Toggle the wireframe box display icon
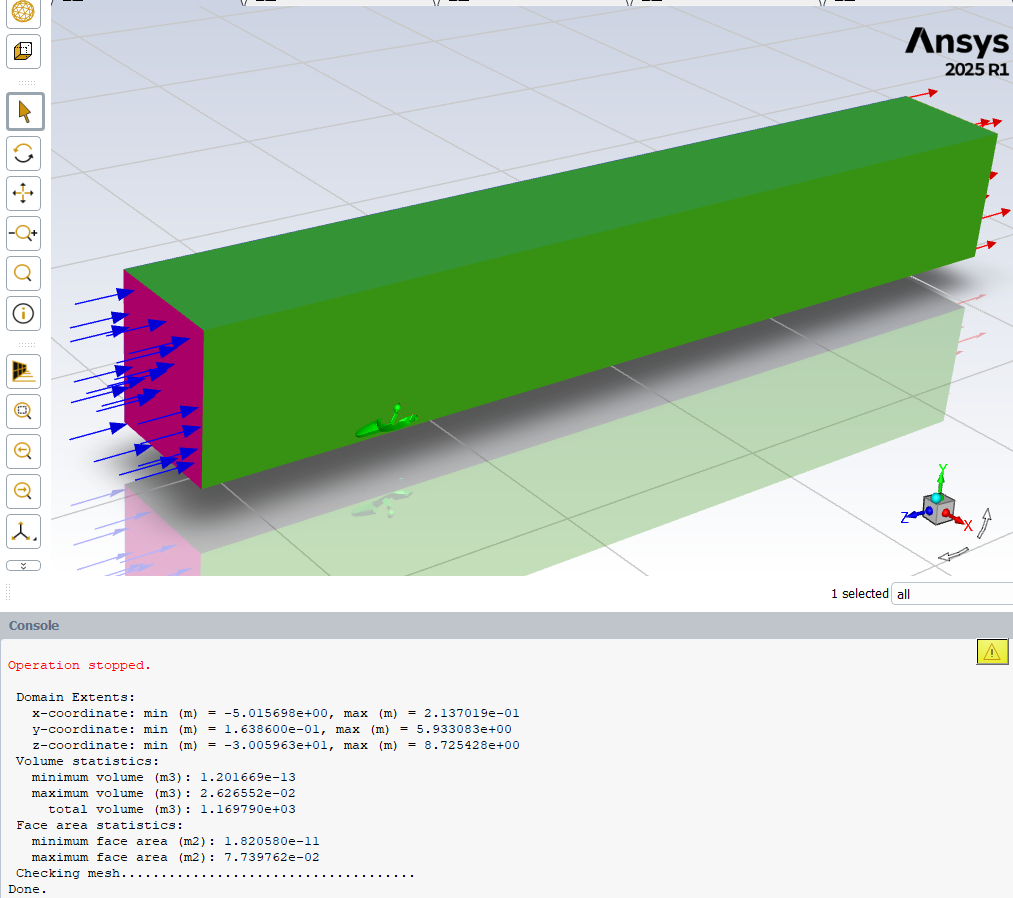The width and height of the screenshot is (1013, 898). 24,50
